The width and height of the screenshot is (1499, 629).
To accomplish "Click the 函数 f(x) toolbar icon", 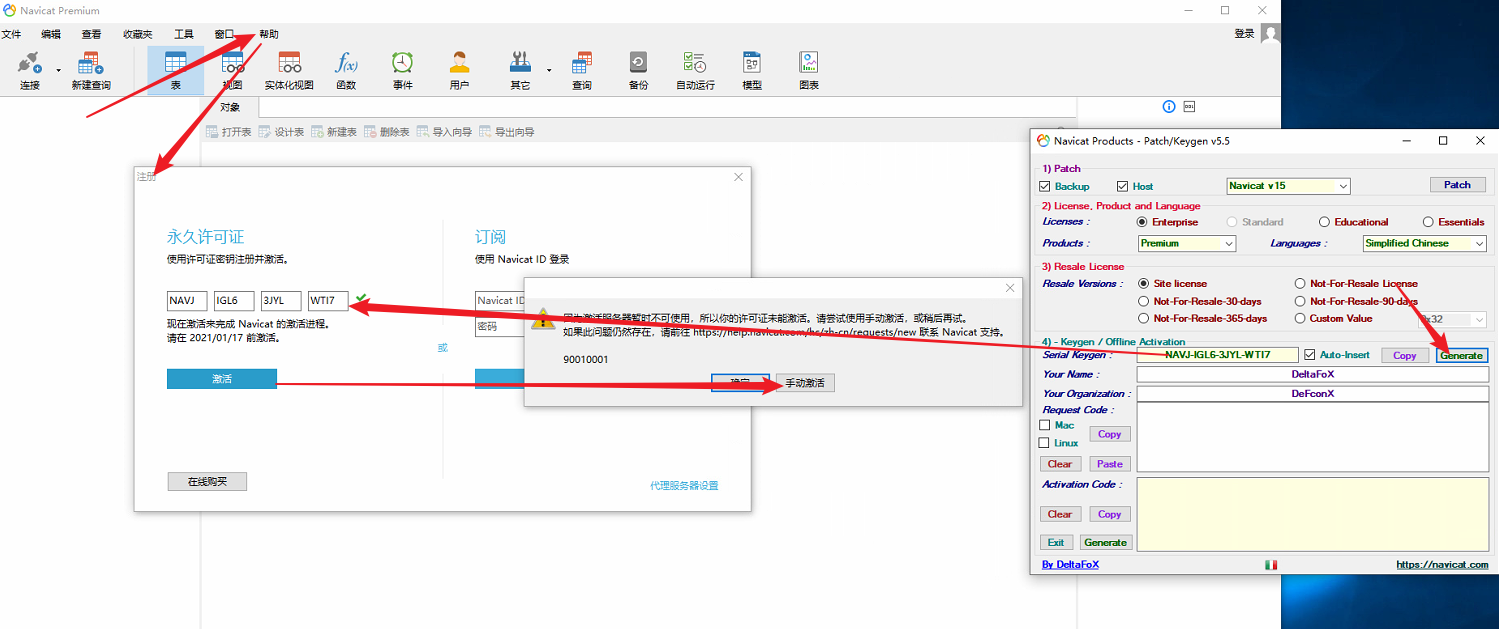I will pyautogui.click(x=346, y=70).
